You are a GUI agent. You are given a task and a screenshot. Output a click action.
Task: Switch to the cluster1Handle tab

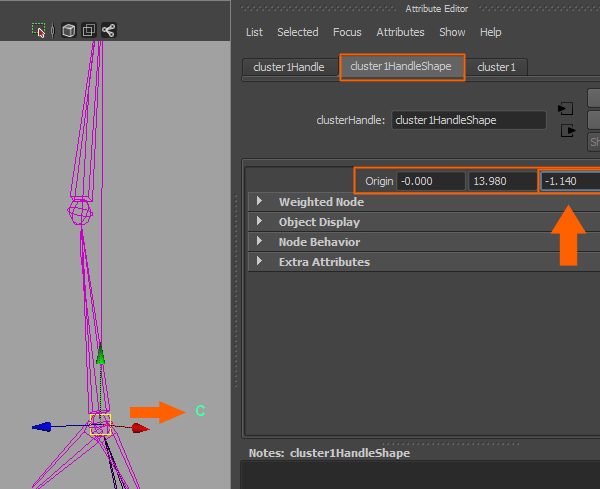coord(289,67)
